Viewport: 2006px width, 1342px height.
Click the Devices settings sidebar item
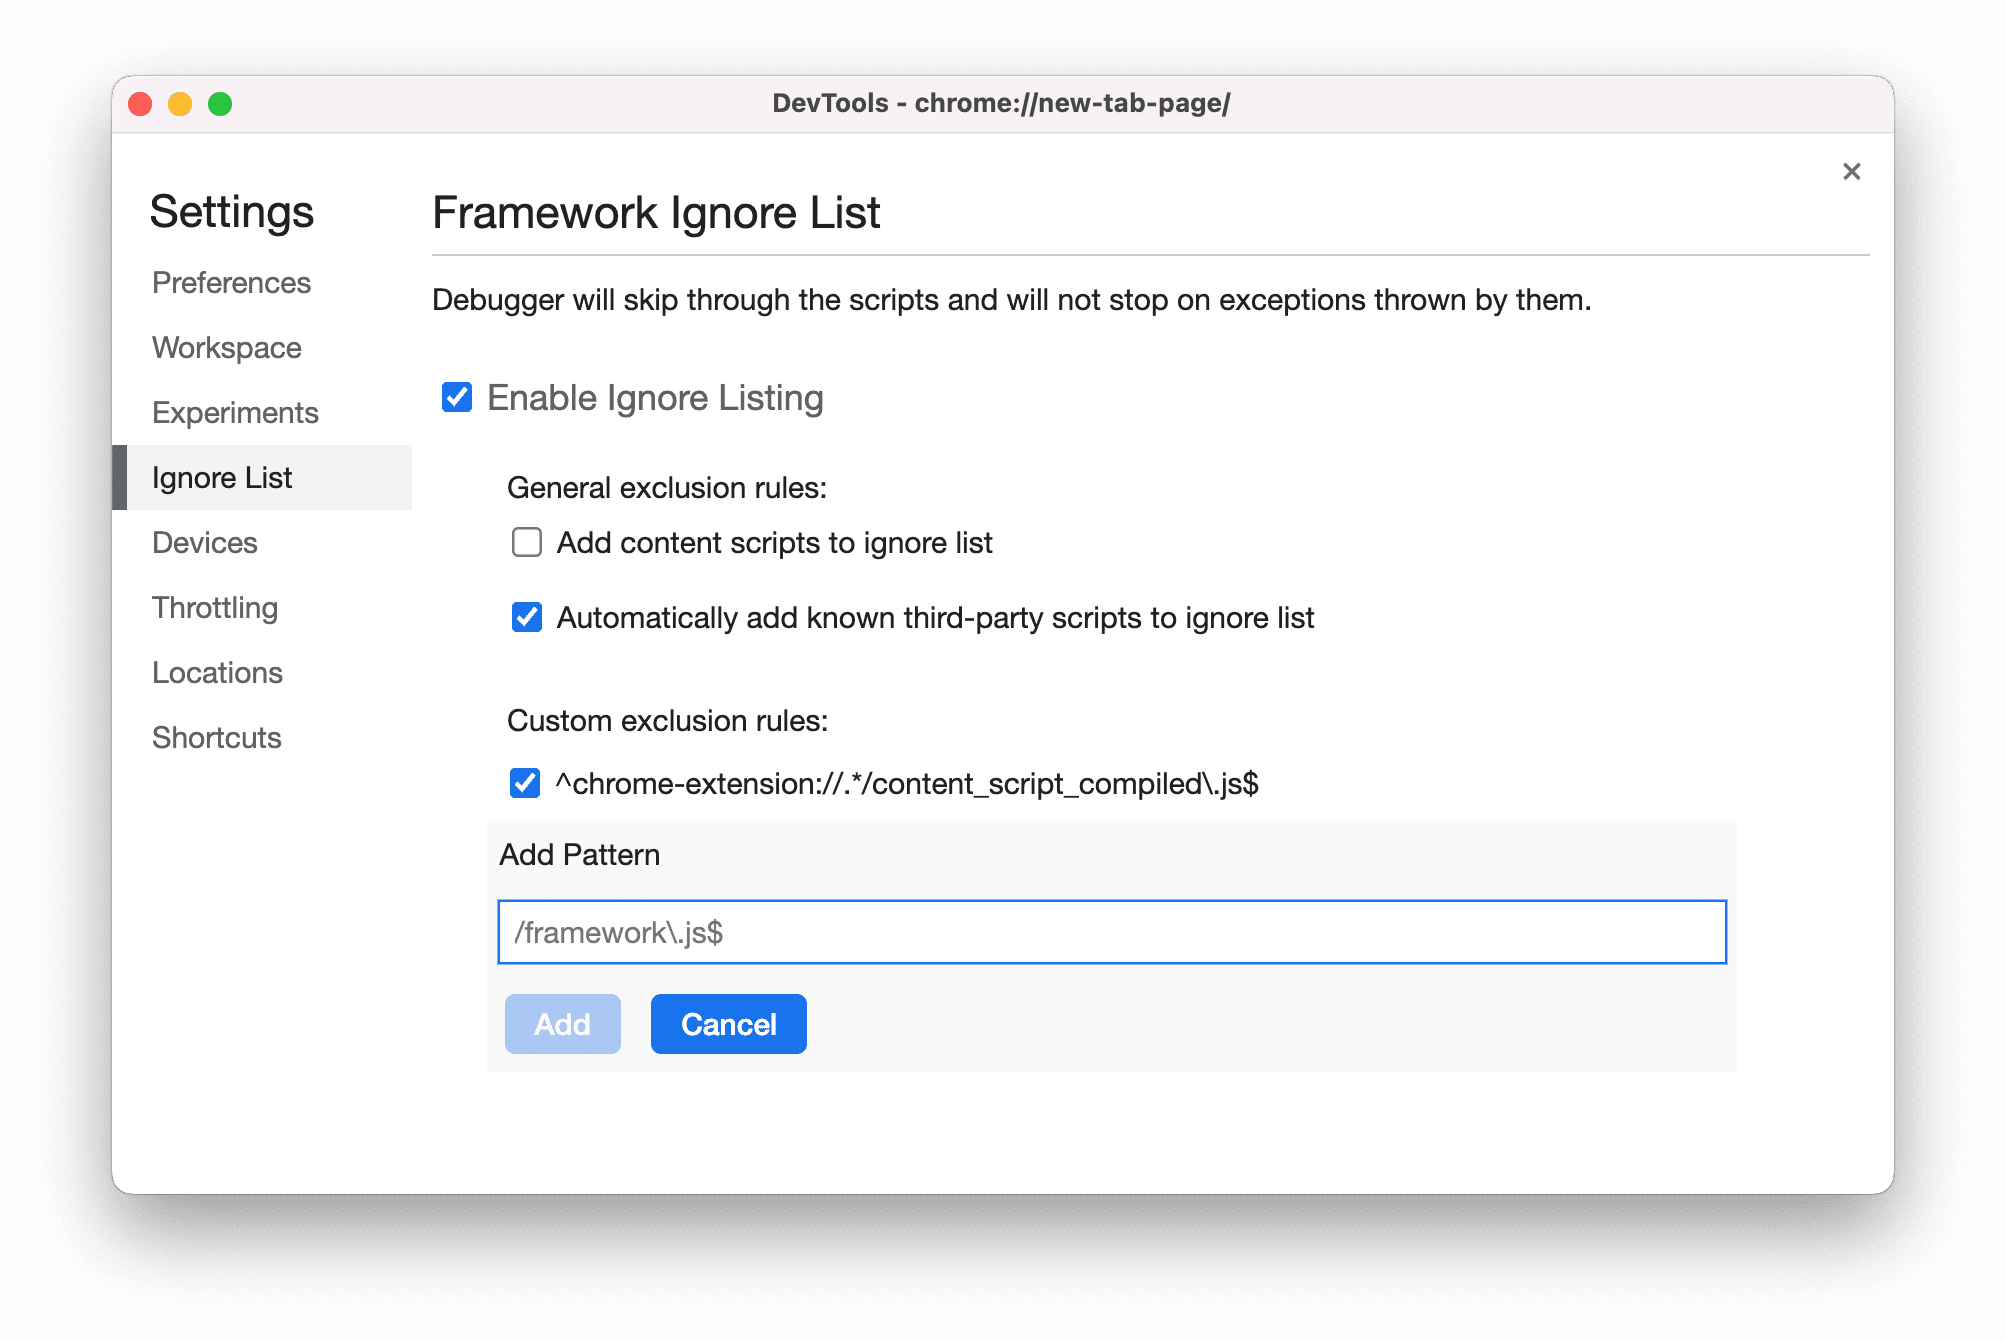click(x=205, y=542)
